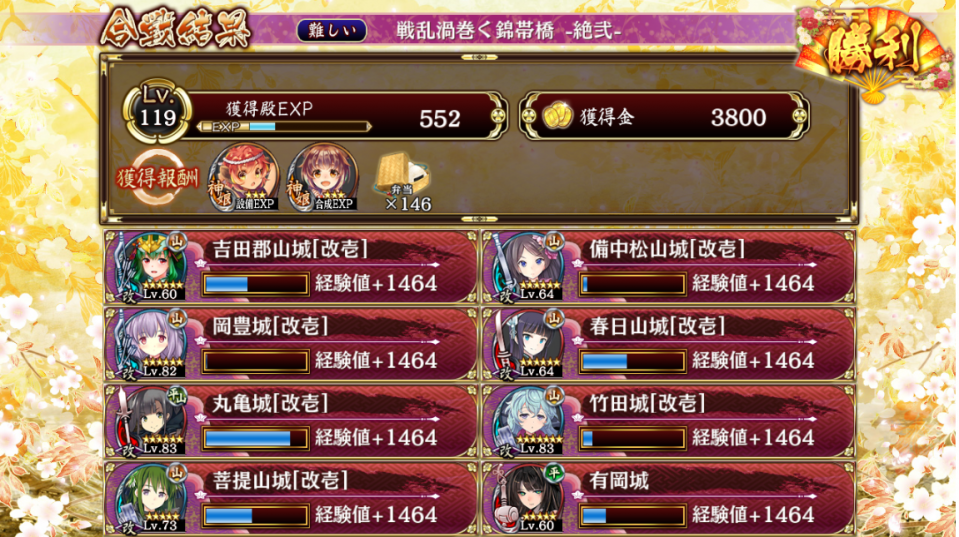Viewport: 959px width, 537px height.
Task: Click the 難しい difficulty badge
Action: click(331, 31)
